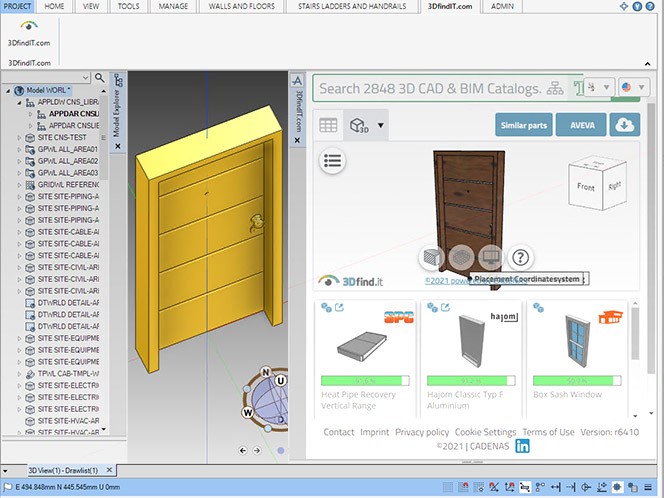Click the cloud download button
The height and width of the screenshot is (498, 664).
pyautogui.click(x=625, y=125)
